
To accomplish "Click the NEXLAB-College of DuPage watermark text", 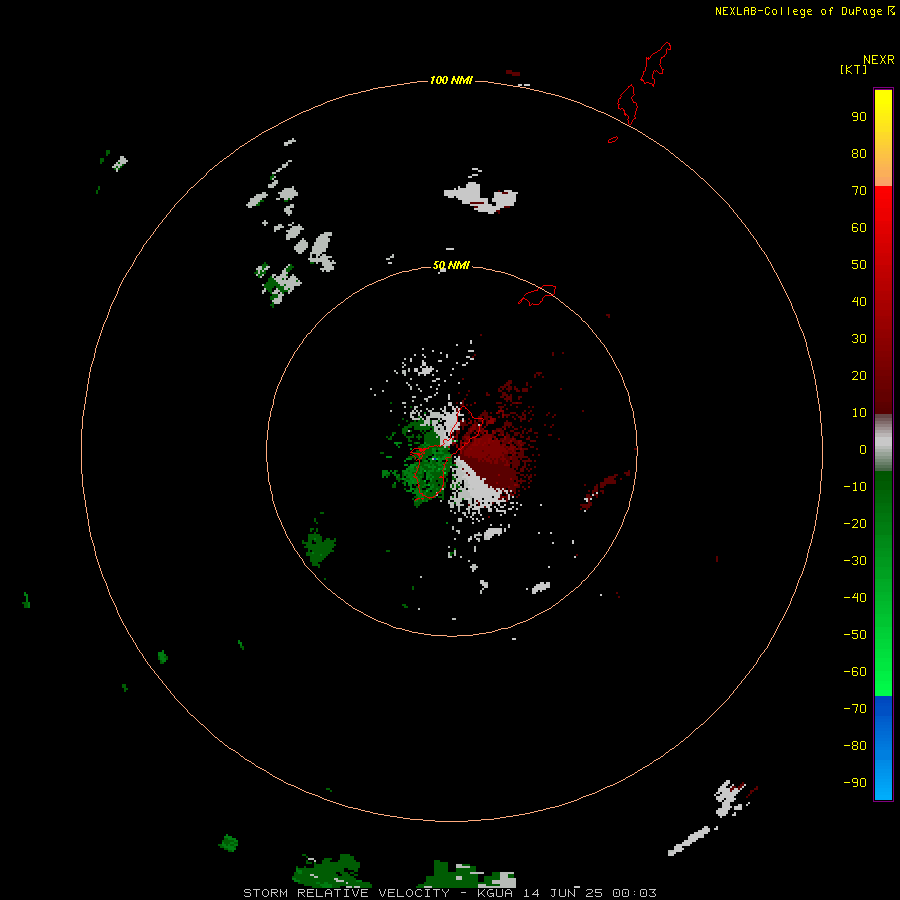I will pyautogui.click(x=804, y=11).
